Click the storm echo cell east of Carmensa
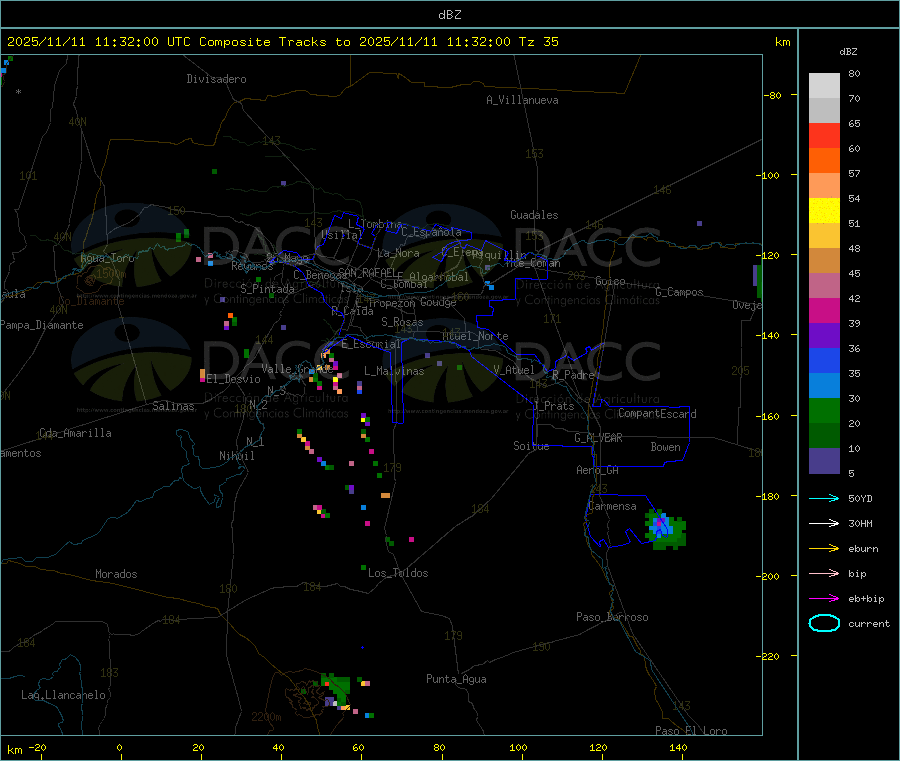Image resolution: width=900 pixels, height=761 pixels. (665, 529)
